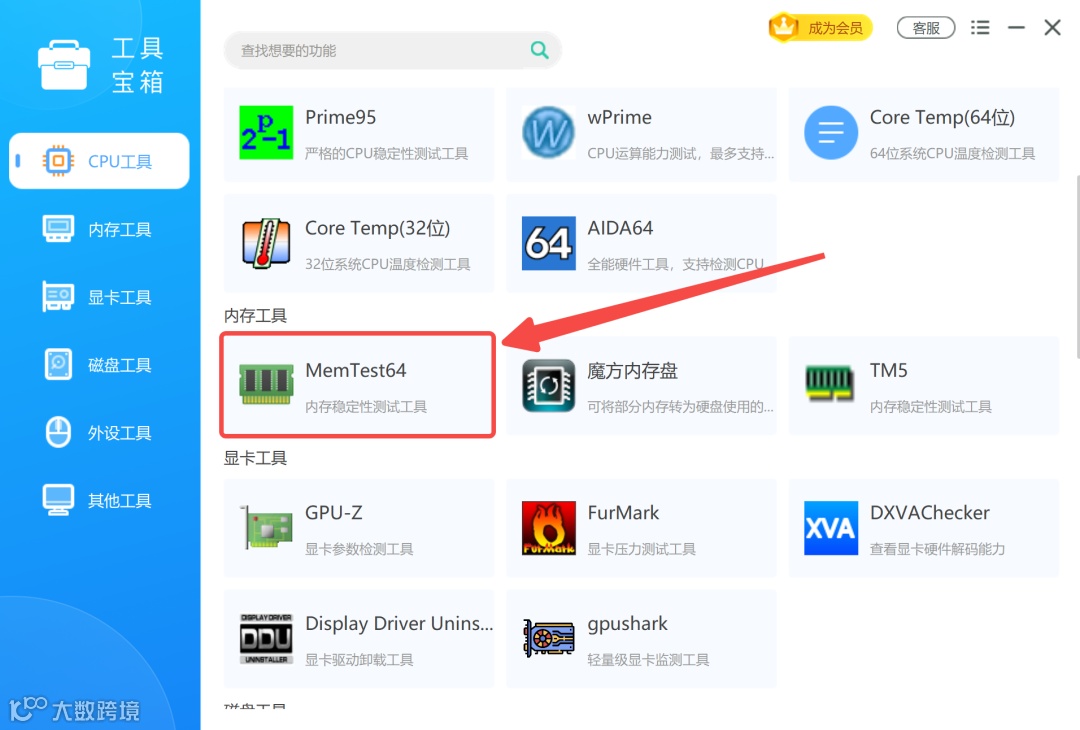The image size is (1080, 730).
Task: Switch to the 显卡工具 tab
Action: click(99, 297)
